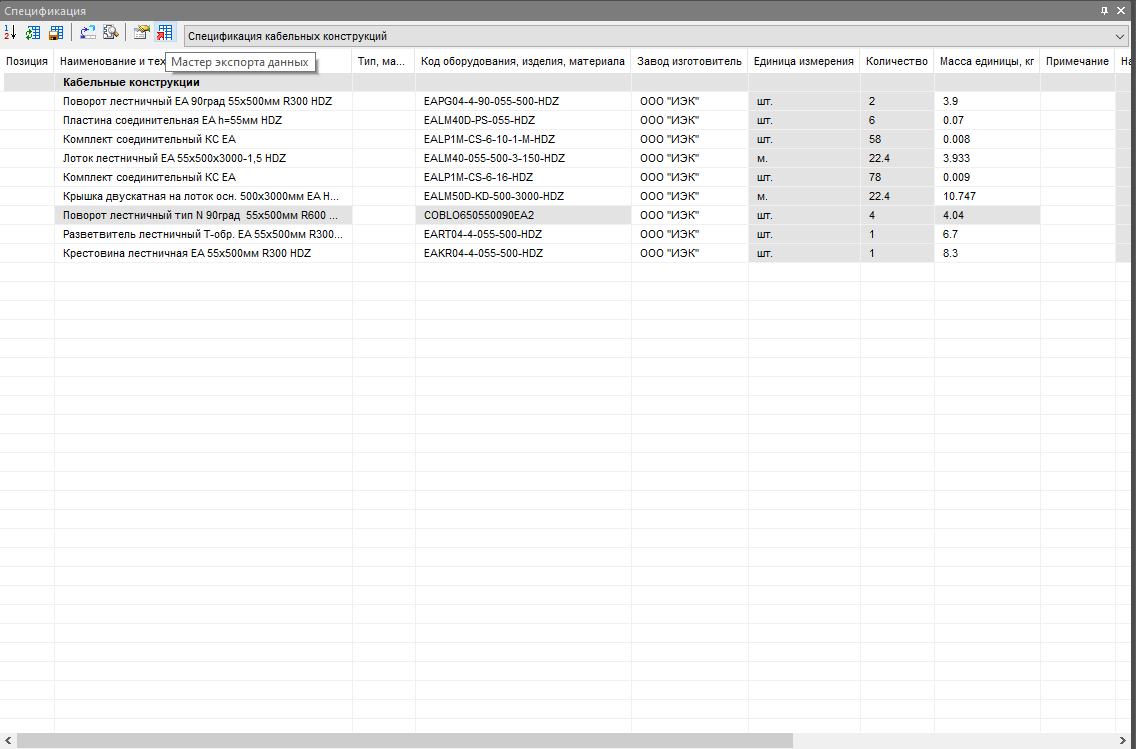Click Код оборудования, изделия, материала column header
The height and width of the screenshot is (749, 1136).
522,62
